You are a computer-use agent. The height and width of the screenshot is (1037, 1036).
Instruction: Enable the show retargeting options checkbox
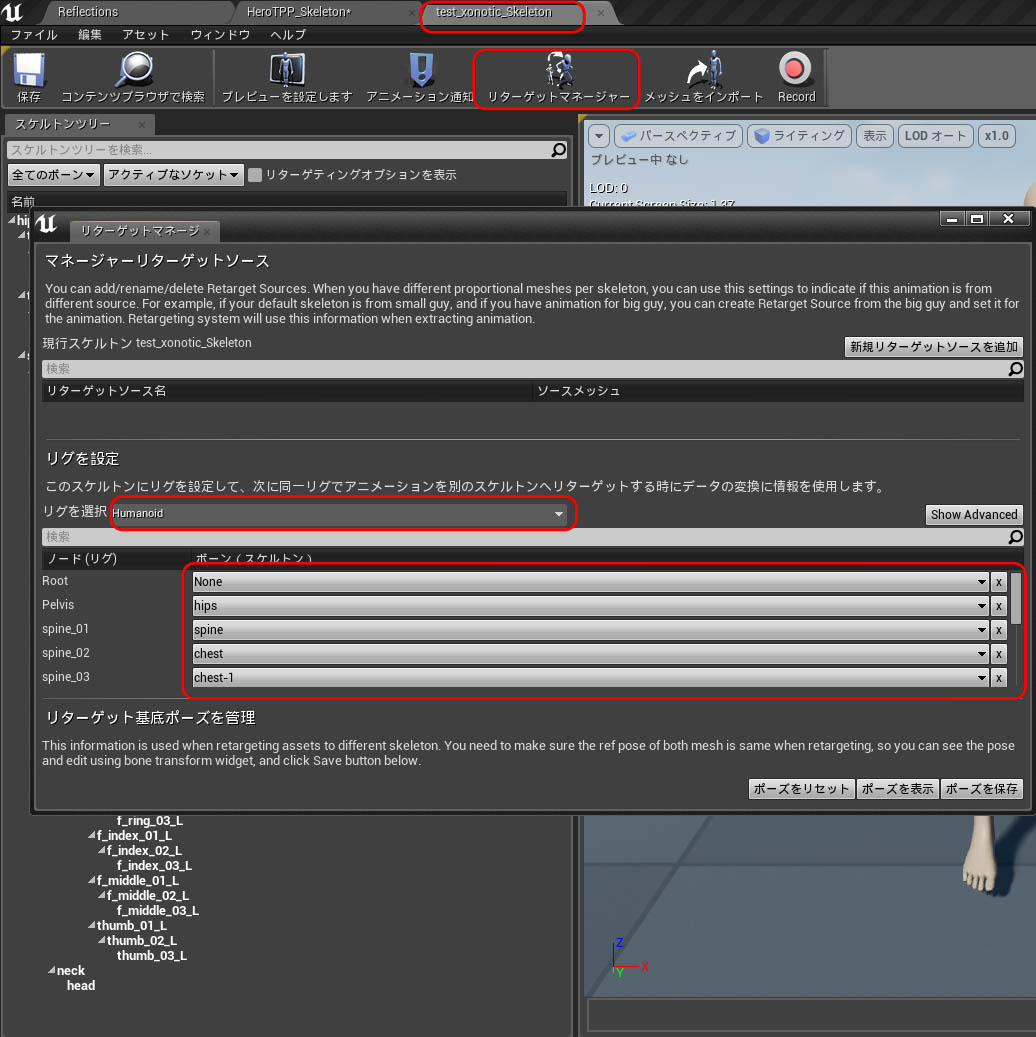tap(256, 175)
